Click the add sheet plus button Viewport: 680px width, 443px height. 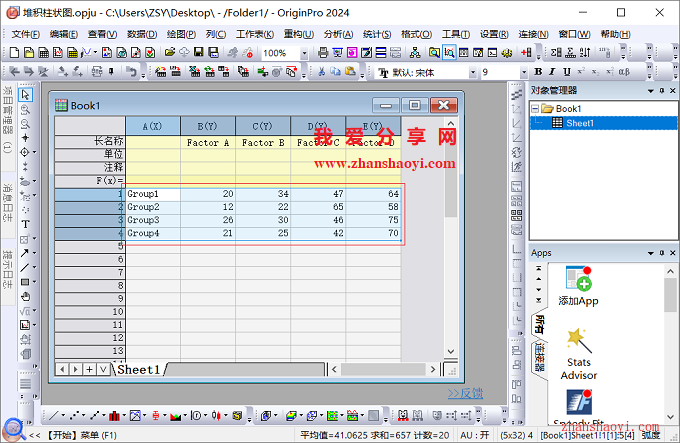point(89,369)
